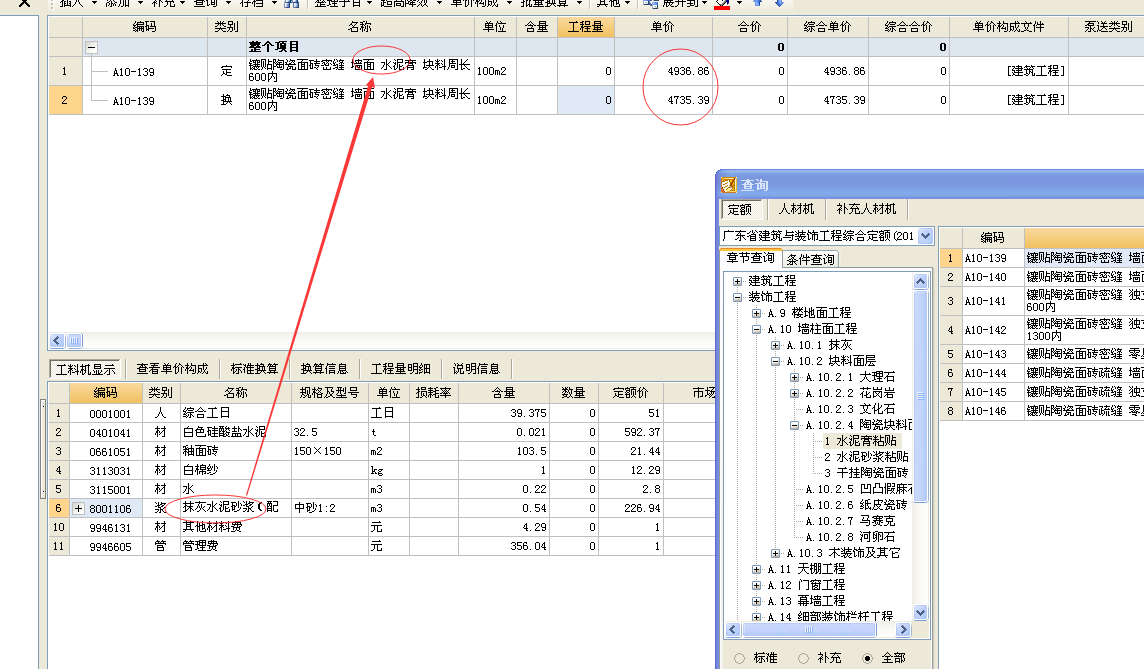Expand row 6 抹灰水泥砂浆 material
Screen dimensions: 1144x669
(78, 508)
